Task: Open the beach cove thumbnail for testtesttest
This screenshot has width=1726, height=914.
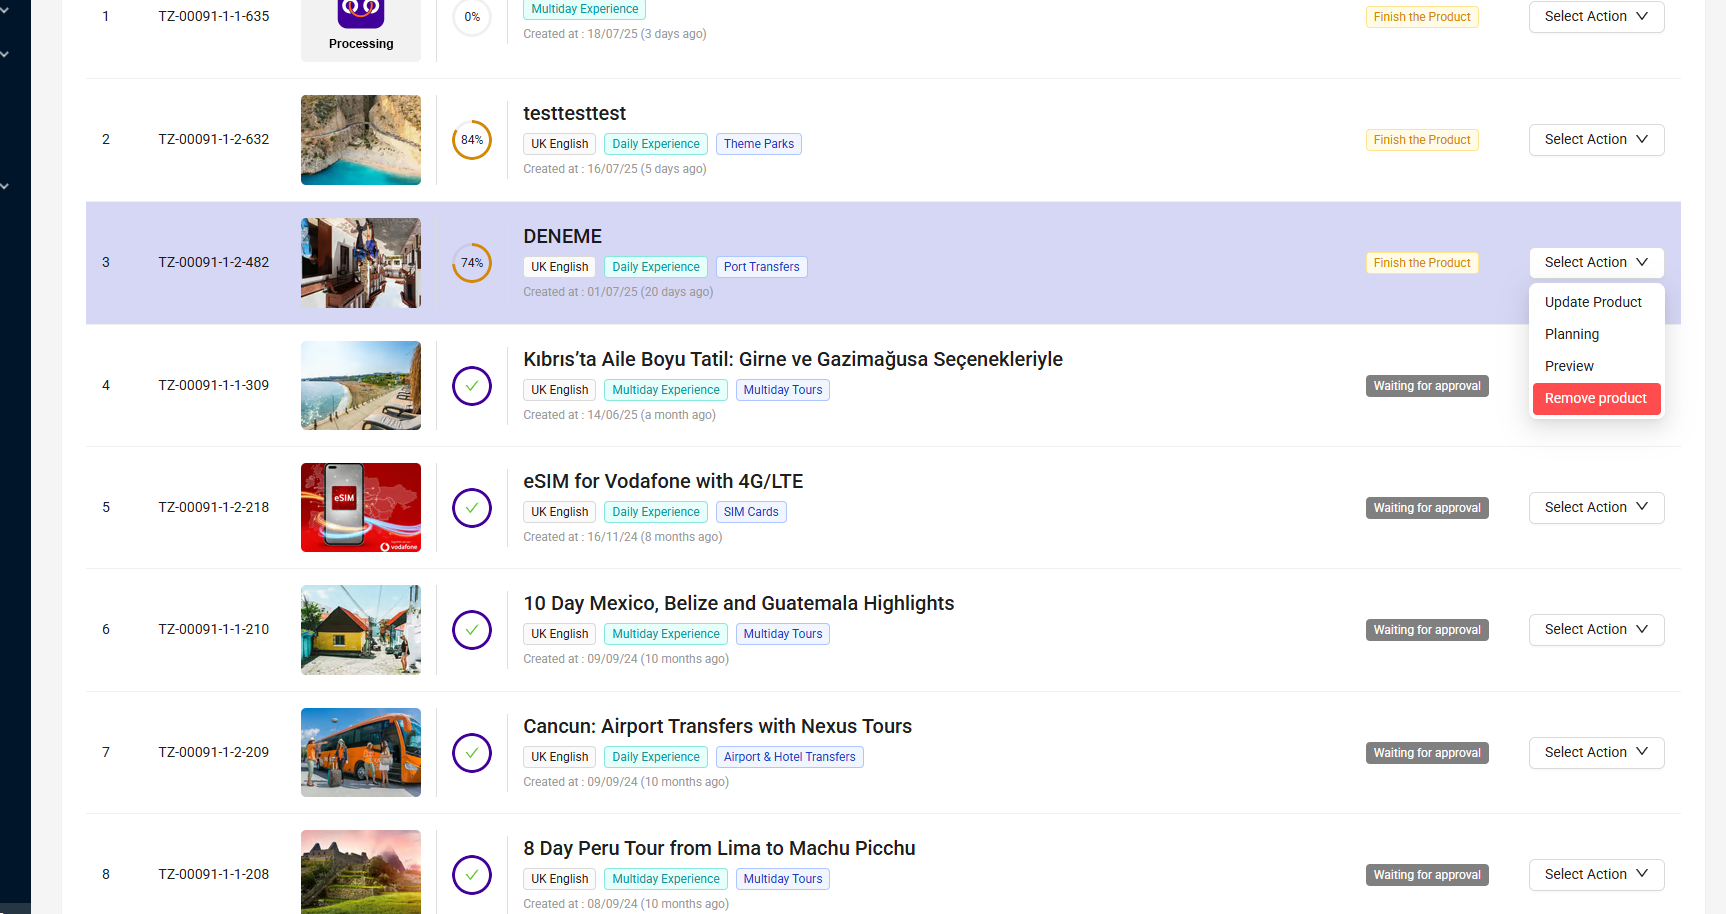Action: tap(361, 140)
